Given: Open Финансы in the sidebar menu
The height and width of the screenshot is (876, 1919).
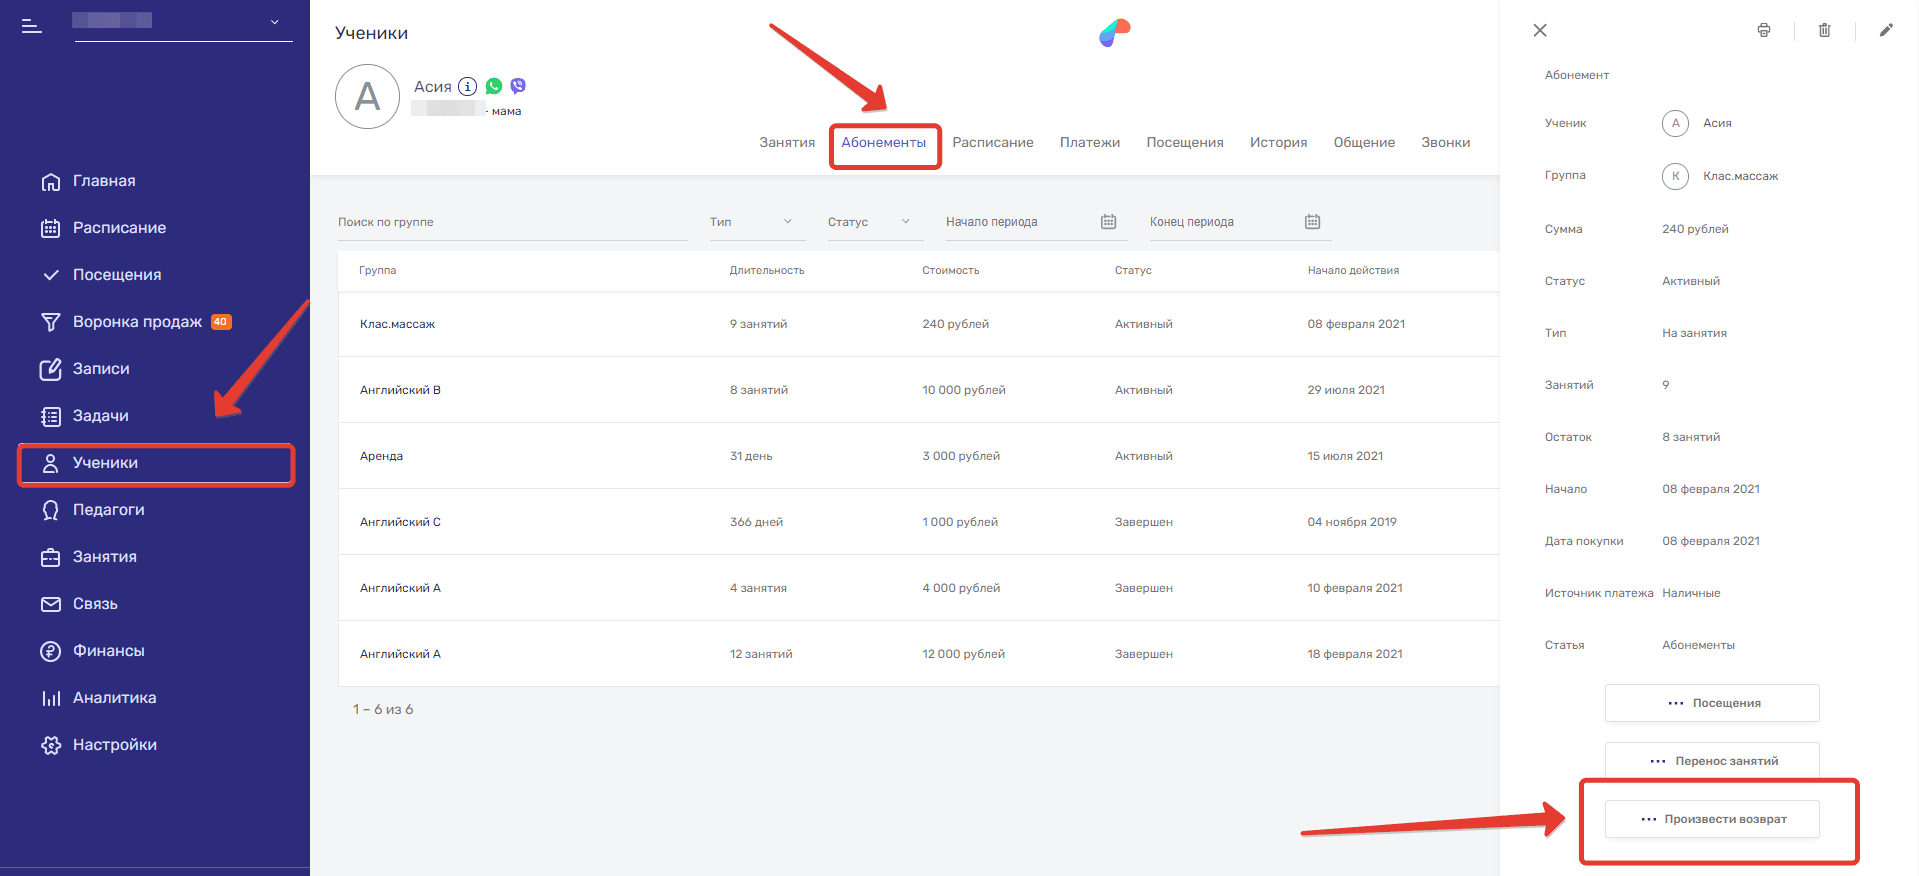Looking at the screenshot, I should tap(108, 651).
